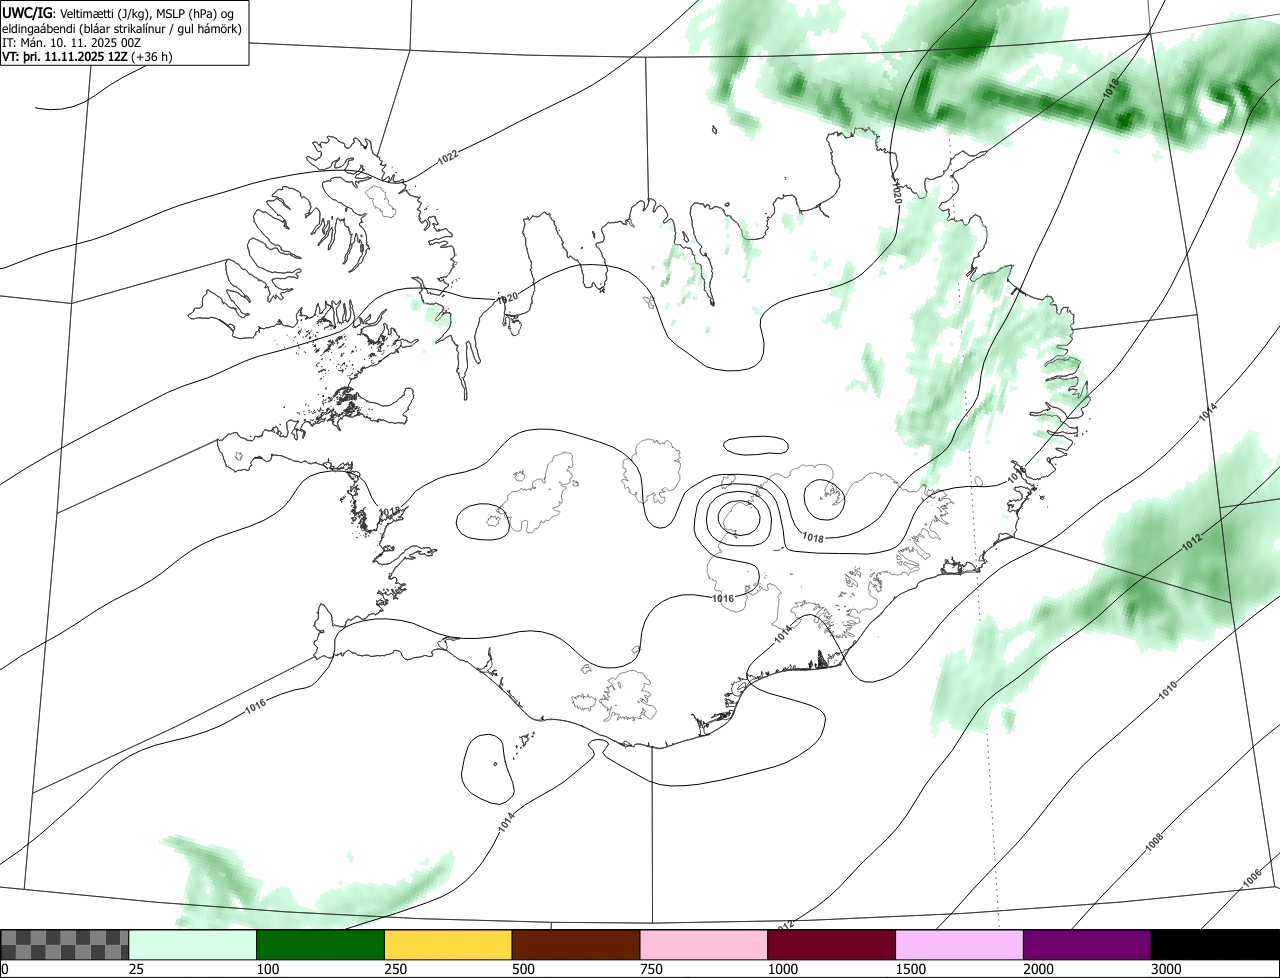
Task: Click the legend value 100
Action: (x=267, y=969)
